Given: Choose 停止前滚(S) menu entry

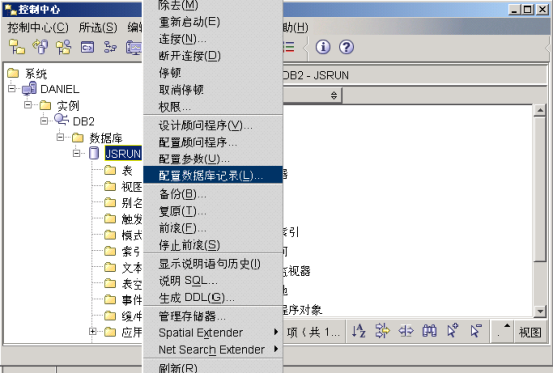Looking at the screenshot, I should 213,245.
